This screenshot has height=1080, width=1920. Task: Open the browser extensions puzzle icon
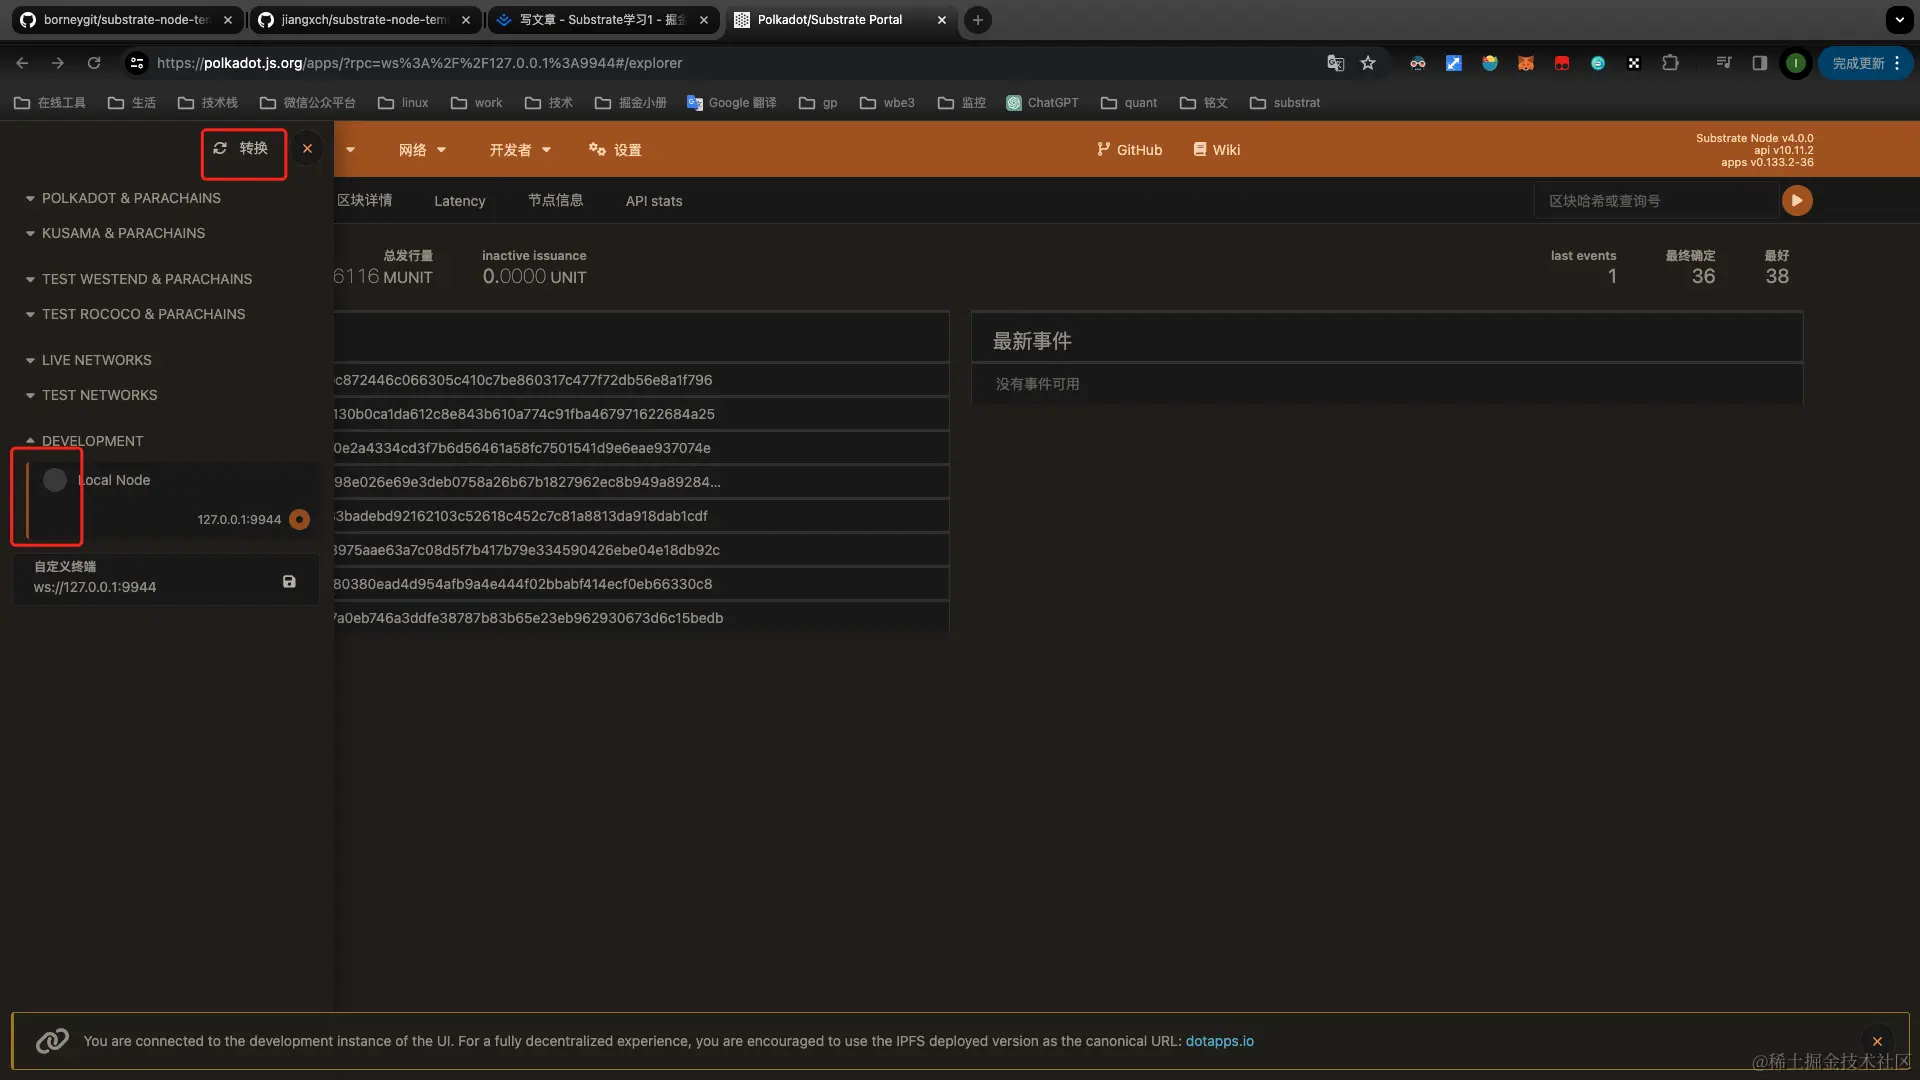pyautogui.click(x=1670, y=63)
